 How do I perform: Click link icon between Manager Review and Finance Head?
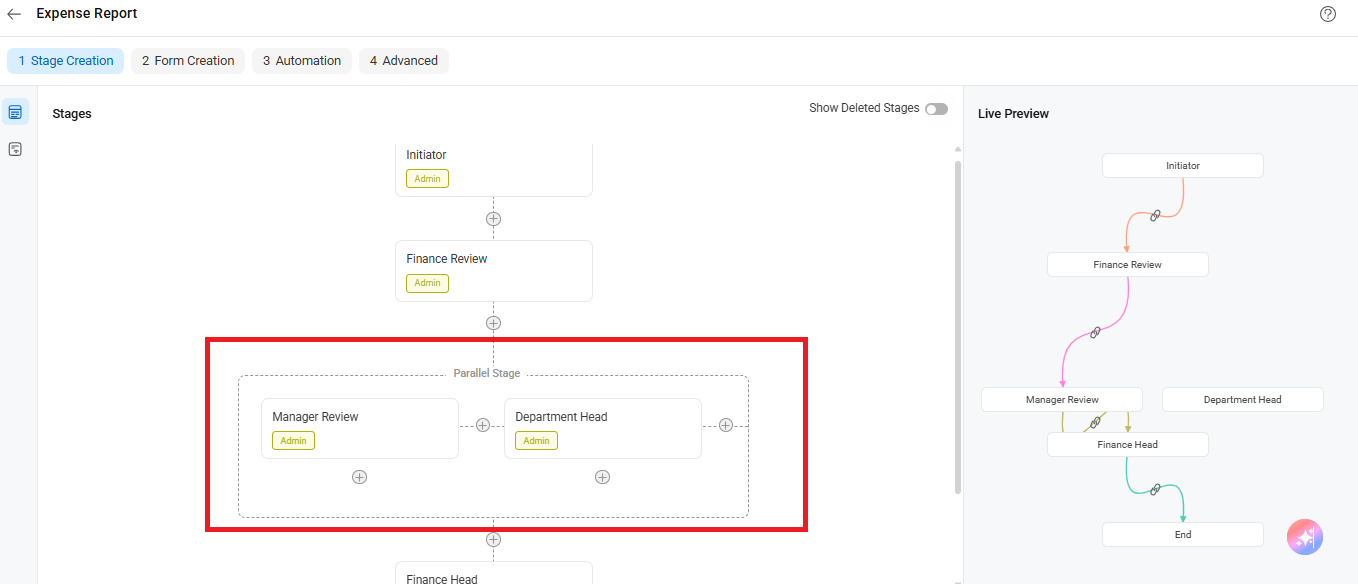pyautogui.click(x=1095, y=422)
